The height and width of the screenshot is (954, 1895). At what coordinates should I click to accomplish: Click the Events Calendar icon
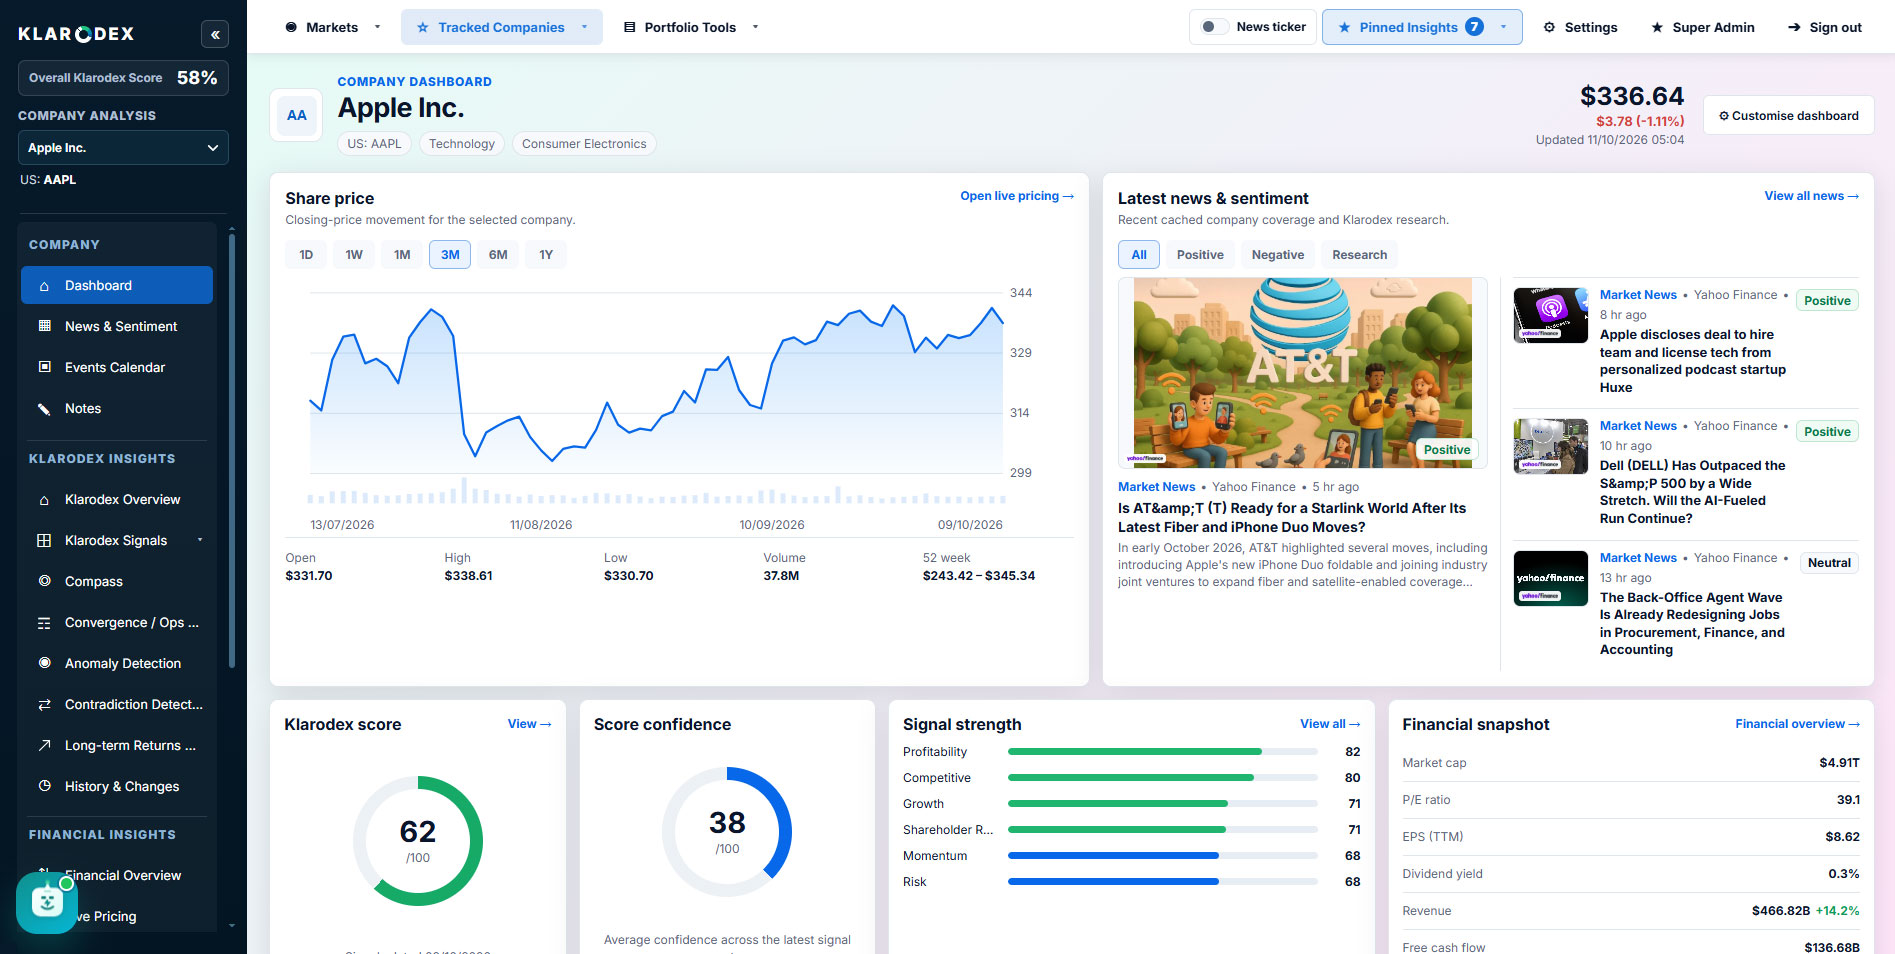click(44, 367)
